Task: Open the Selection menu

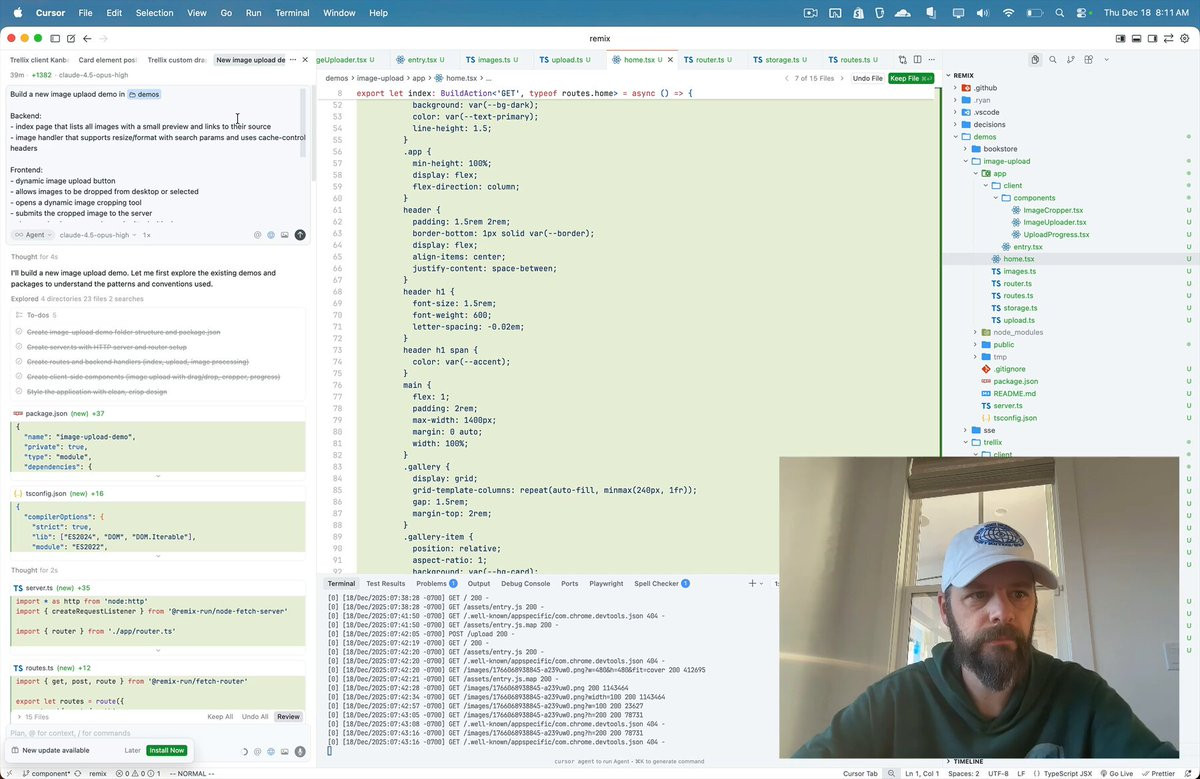Action: click(154, 13)
